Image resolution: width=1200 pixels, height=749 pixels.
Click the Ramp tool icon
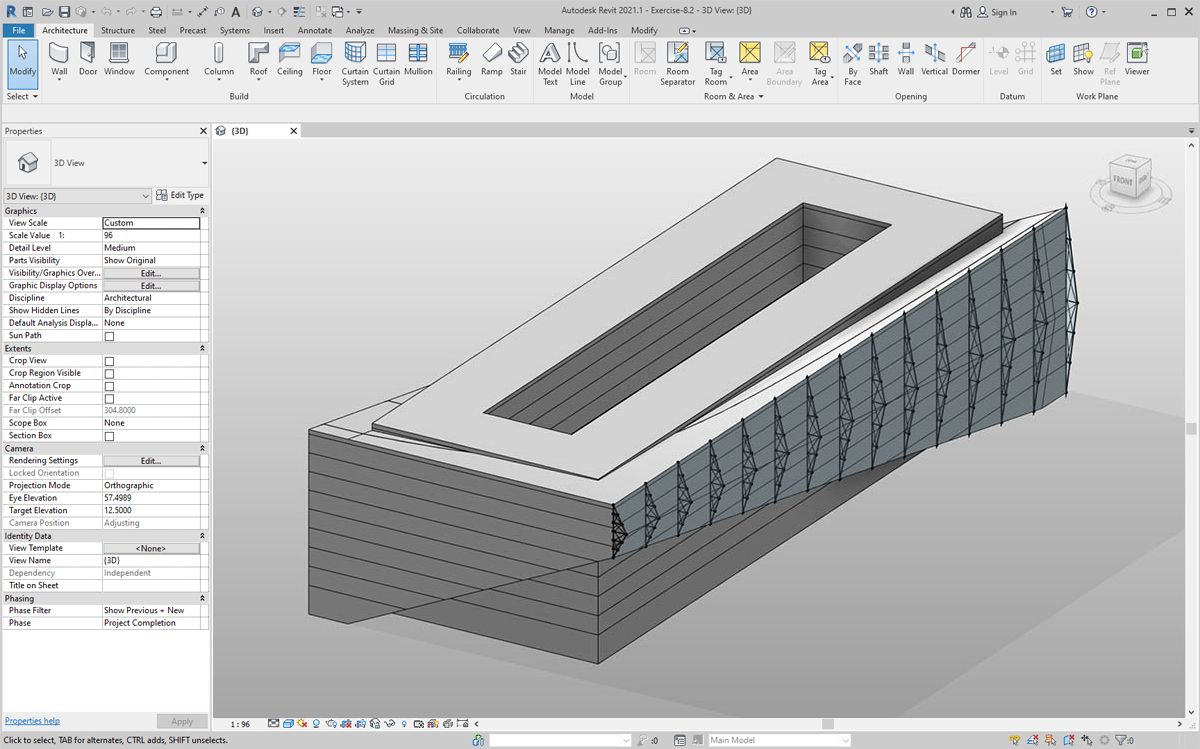[492, 59]
